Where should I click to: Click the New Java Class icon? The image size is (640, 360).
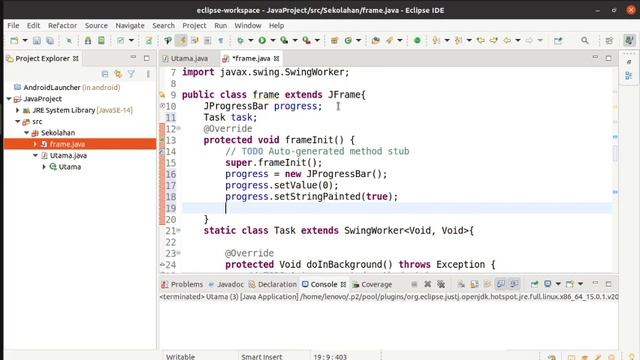348,40
